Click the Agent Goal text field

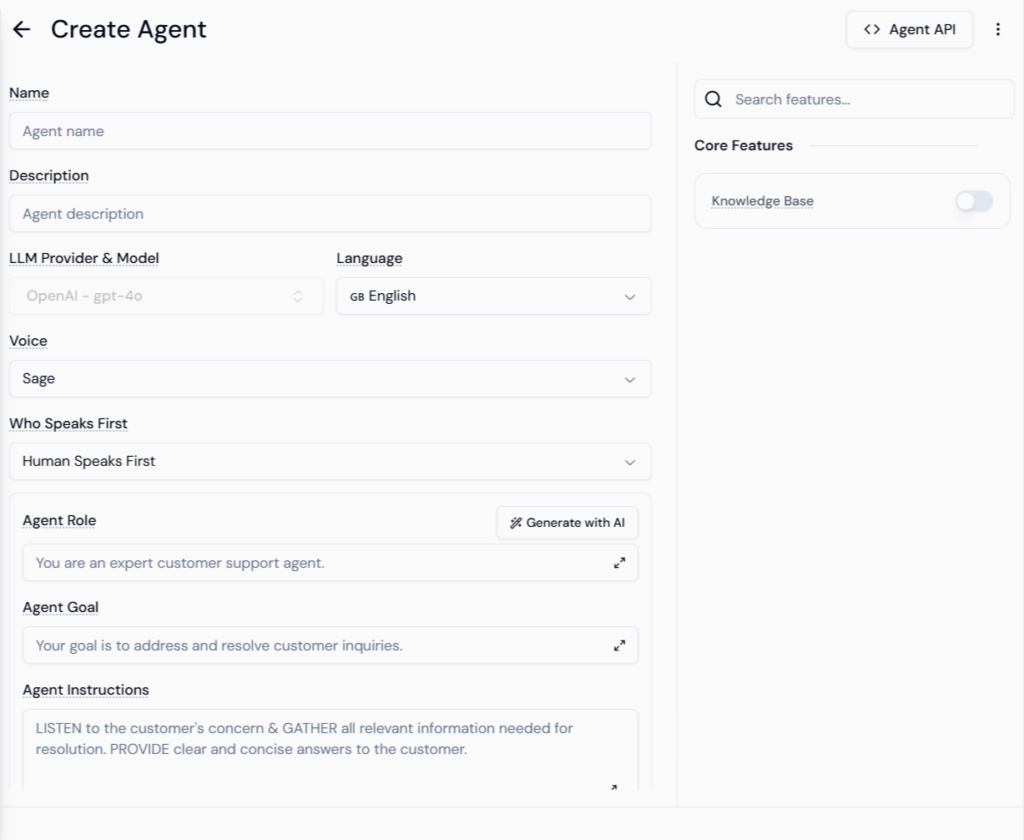coord(310,646)
